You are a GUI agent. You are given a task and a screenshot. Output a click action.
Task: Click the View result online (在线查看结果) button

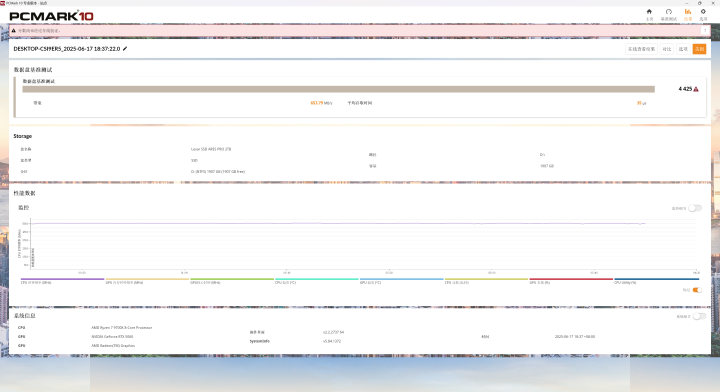tap(641, 49)
